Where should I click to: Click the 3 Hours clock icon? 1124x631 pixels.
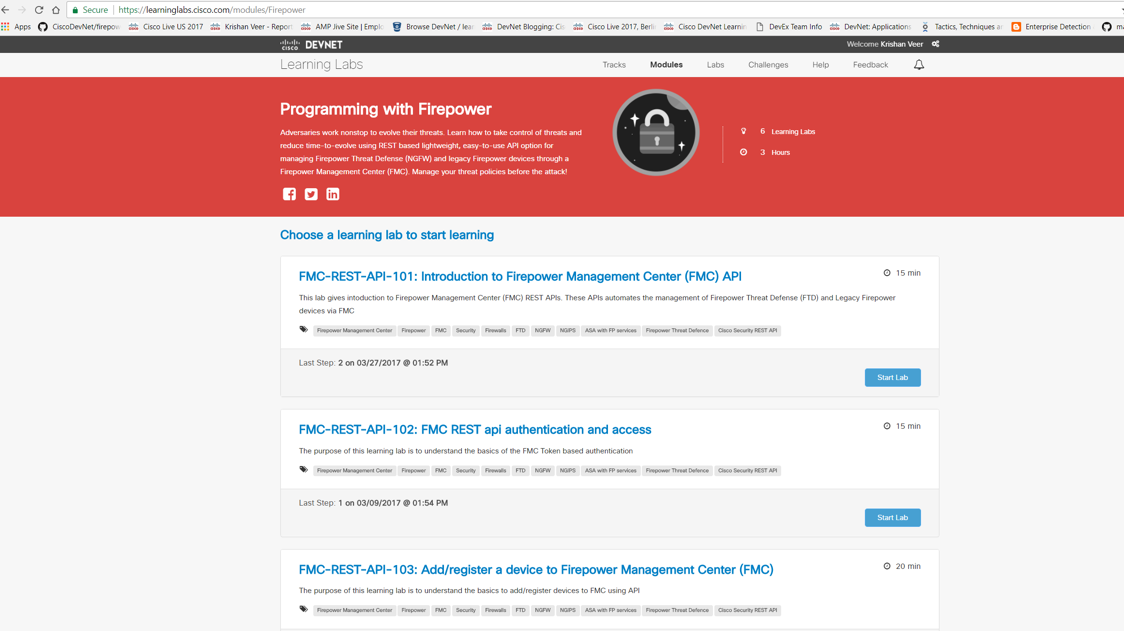[743, 152]
